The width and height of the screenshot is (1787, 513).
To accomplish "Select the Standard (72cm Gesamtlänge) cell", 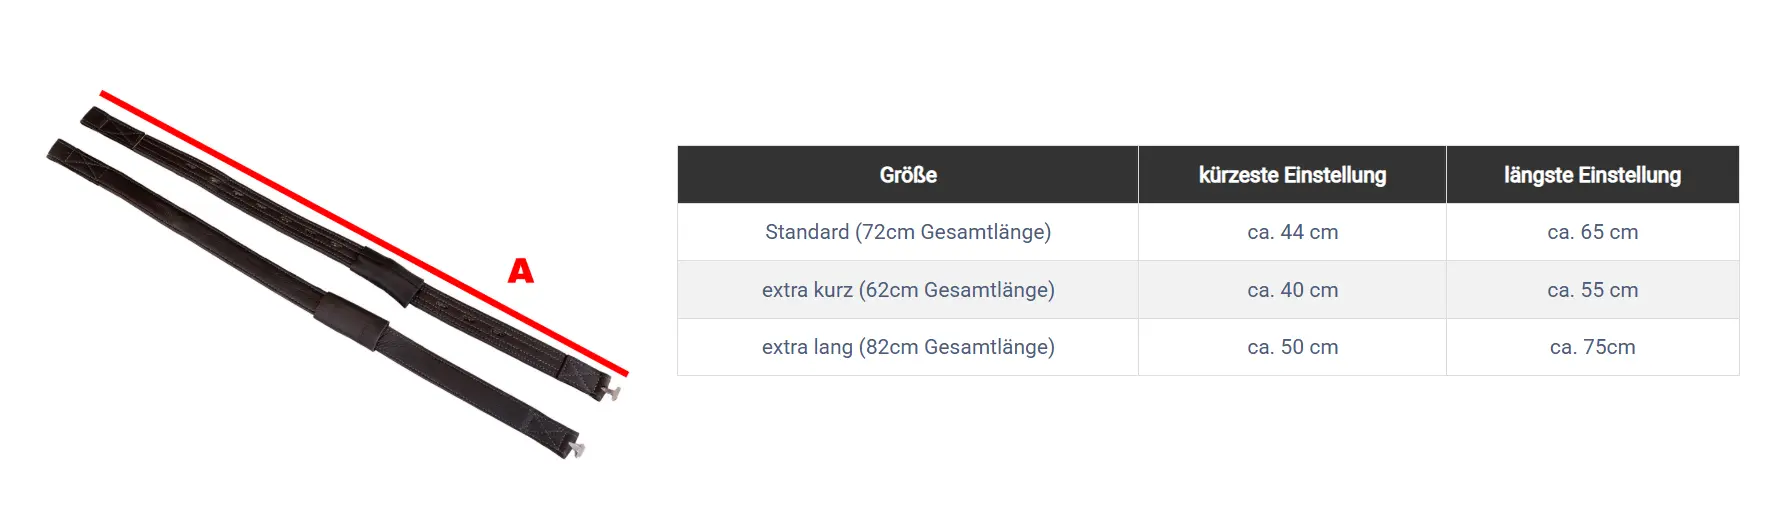I will click(908, 232).
